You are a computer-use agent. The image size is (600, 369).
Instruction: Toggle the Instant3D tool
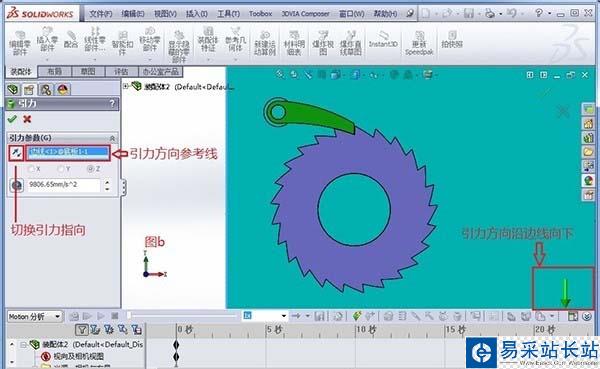(x=383, y=40)
